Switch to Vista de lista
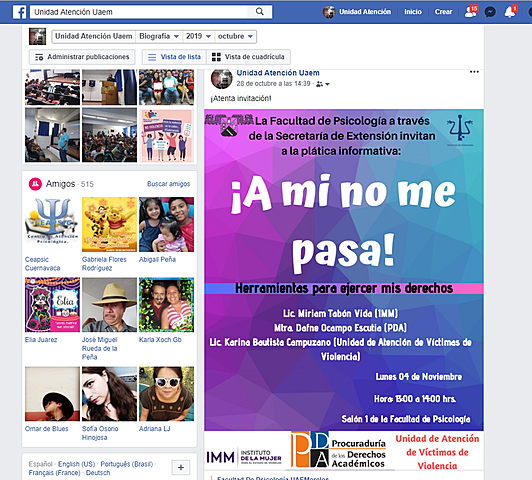Screen dimensions: 532x480 click(174, 57)
